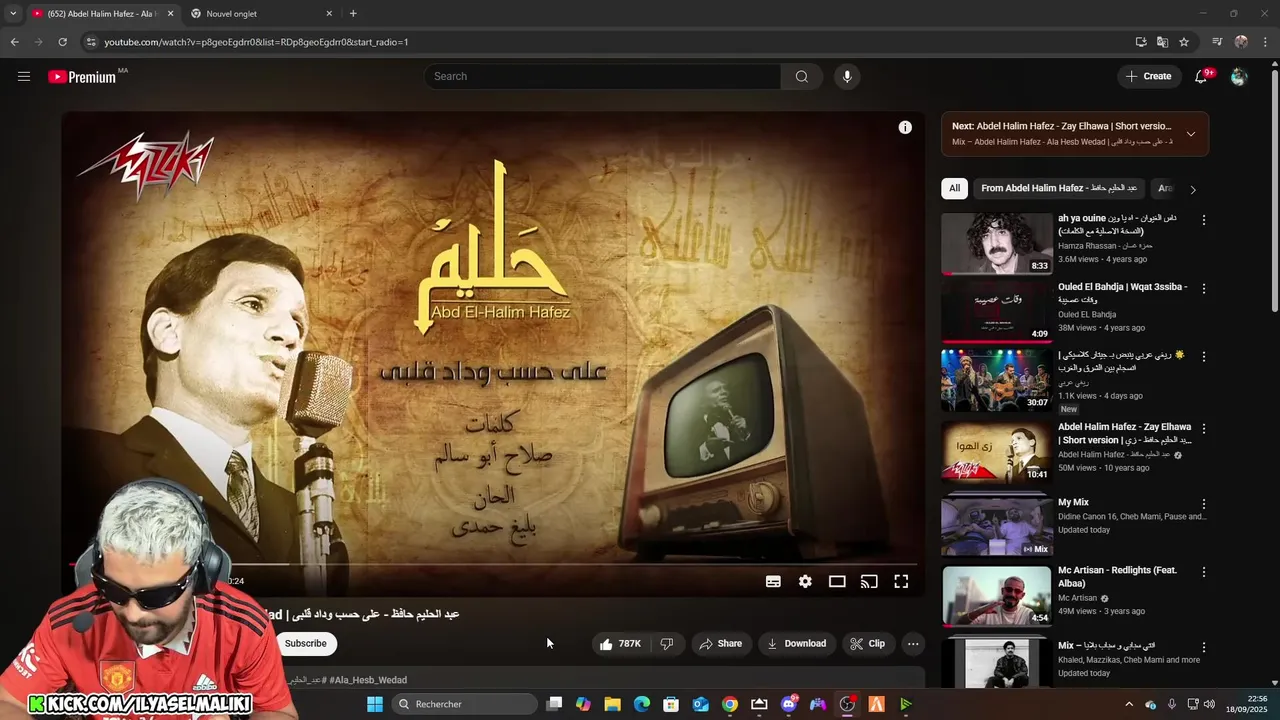The height and width of the screenshot is (720, 1280).
Task: Subscribe to the channel
Action: (305, 643)
